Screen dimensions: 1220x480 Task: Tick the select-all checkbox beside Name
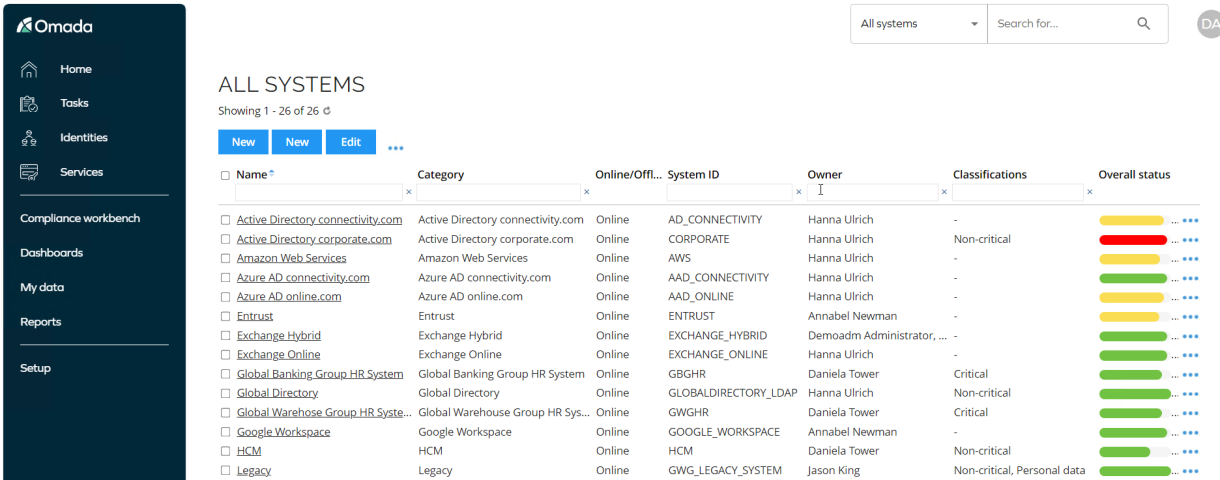pos(225,175)
